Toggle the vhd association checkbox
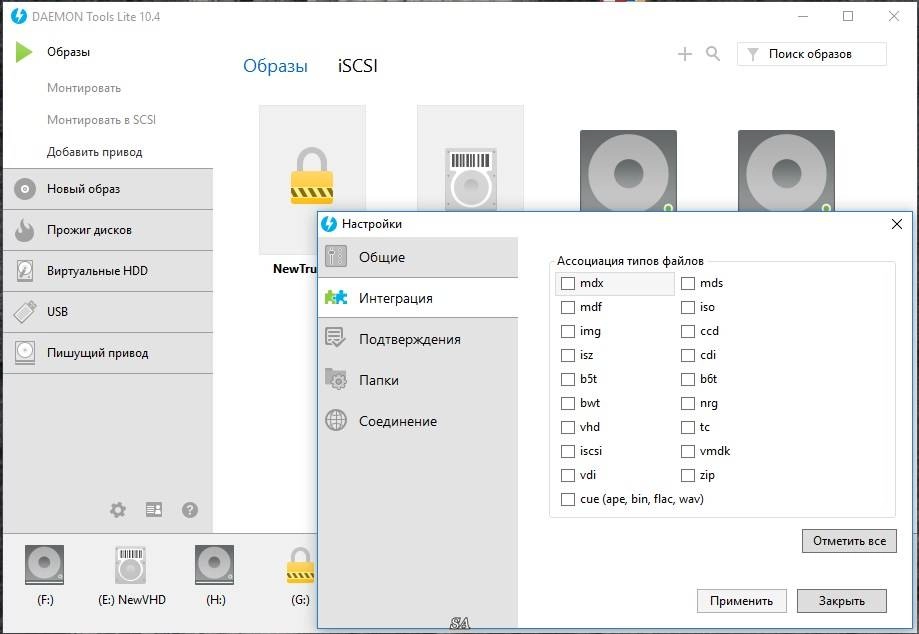 click(x=567, y=428)
